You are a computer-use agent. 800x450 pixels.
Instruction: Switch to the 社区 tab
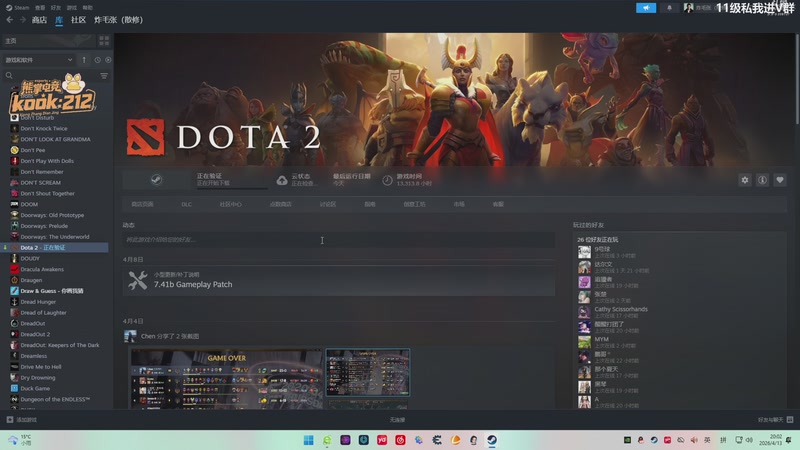(78, 20)
